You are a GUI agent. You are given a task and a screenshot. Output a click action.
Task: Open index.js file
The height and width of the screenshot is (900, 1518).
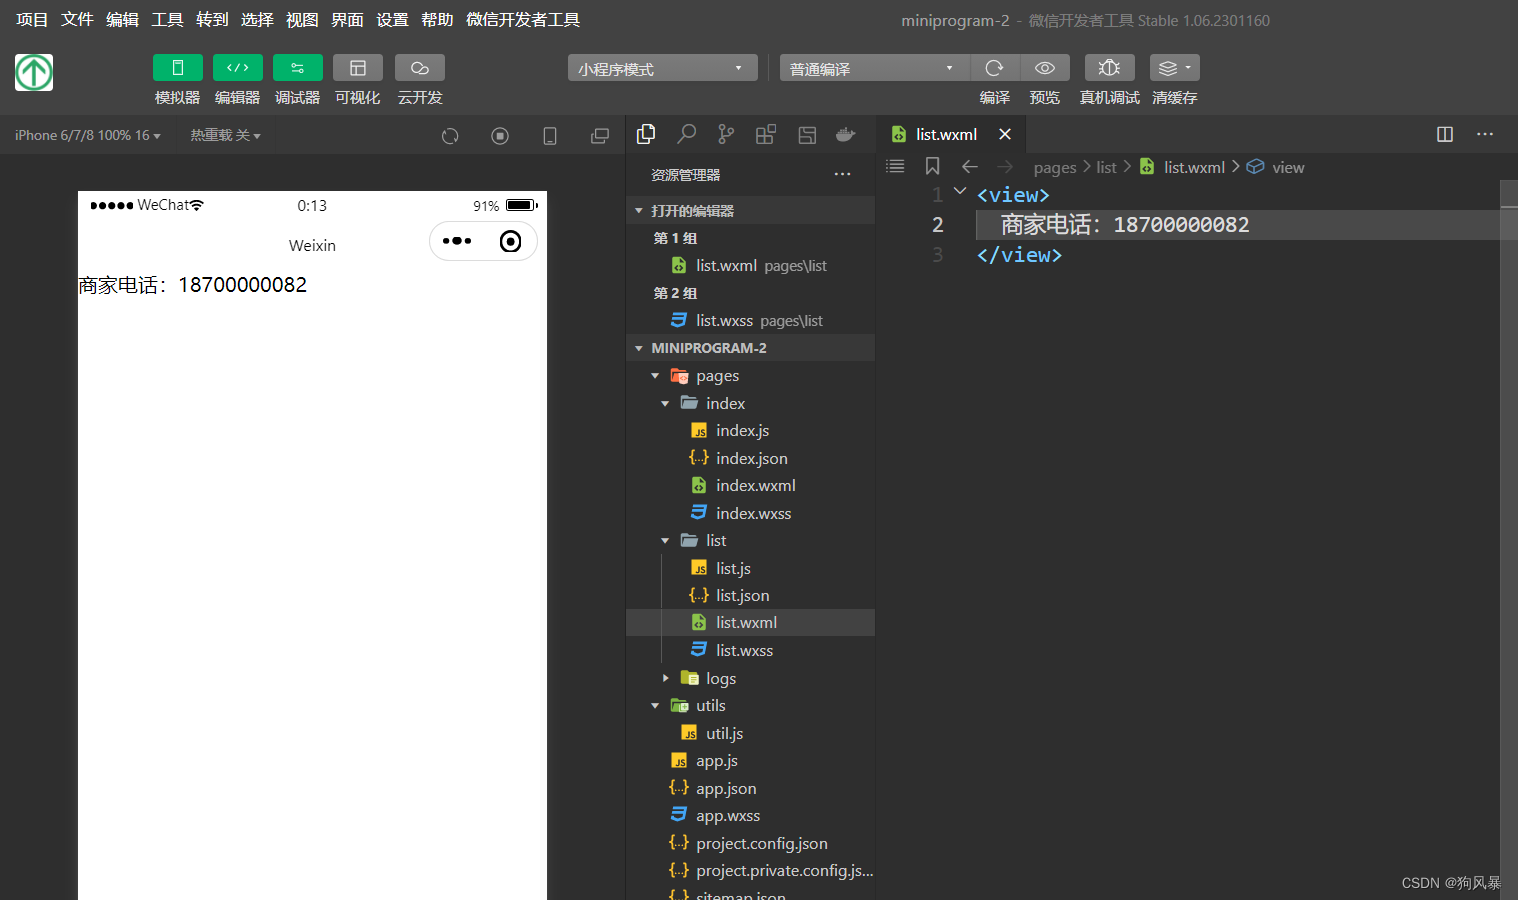tap(742, 430)
